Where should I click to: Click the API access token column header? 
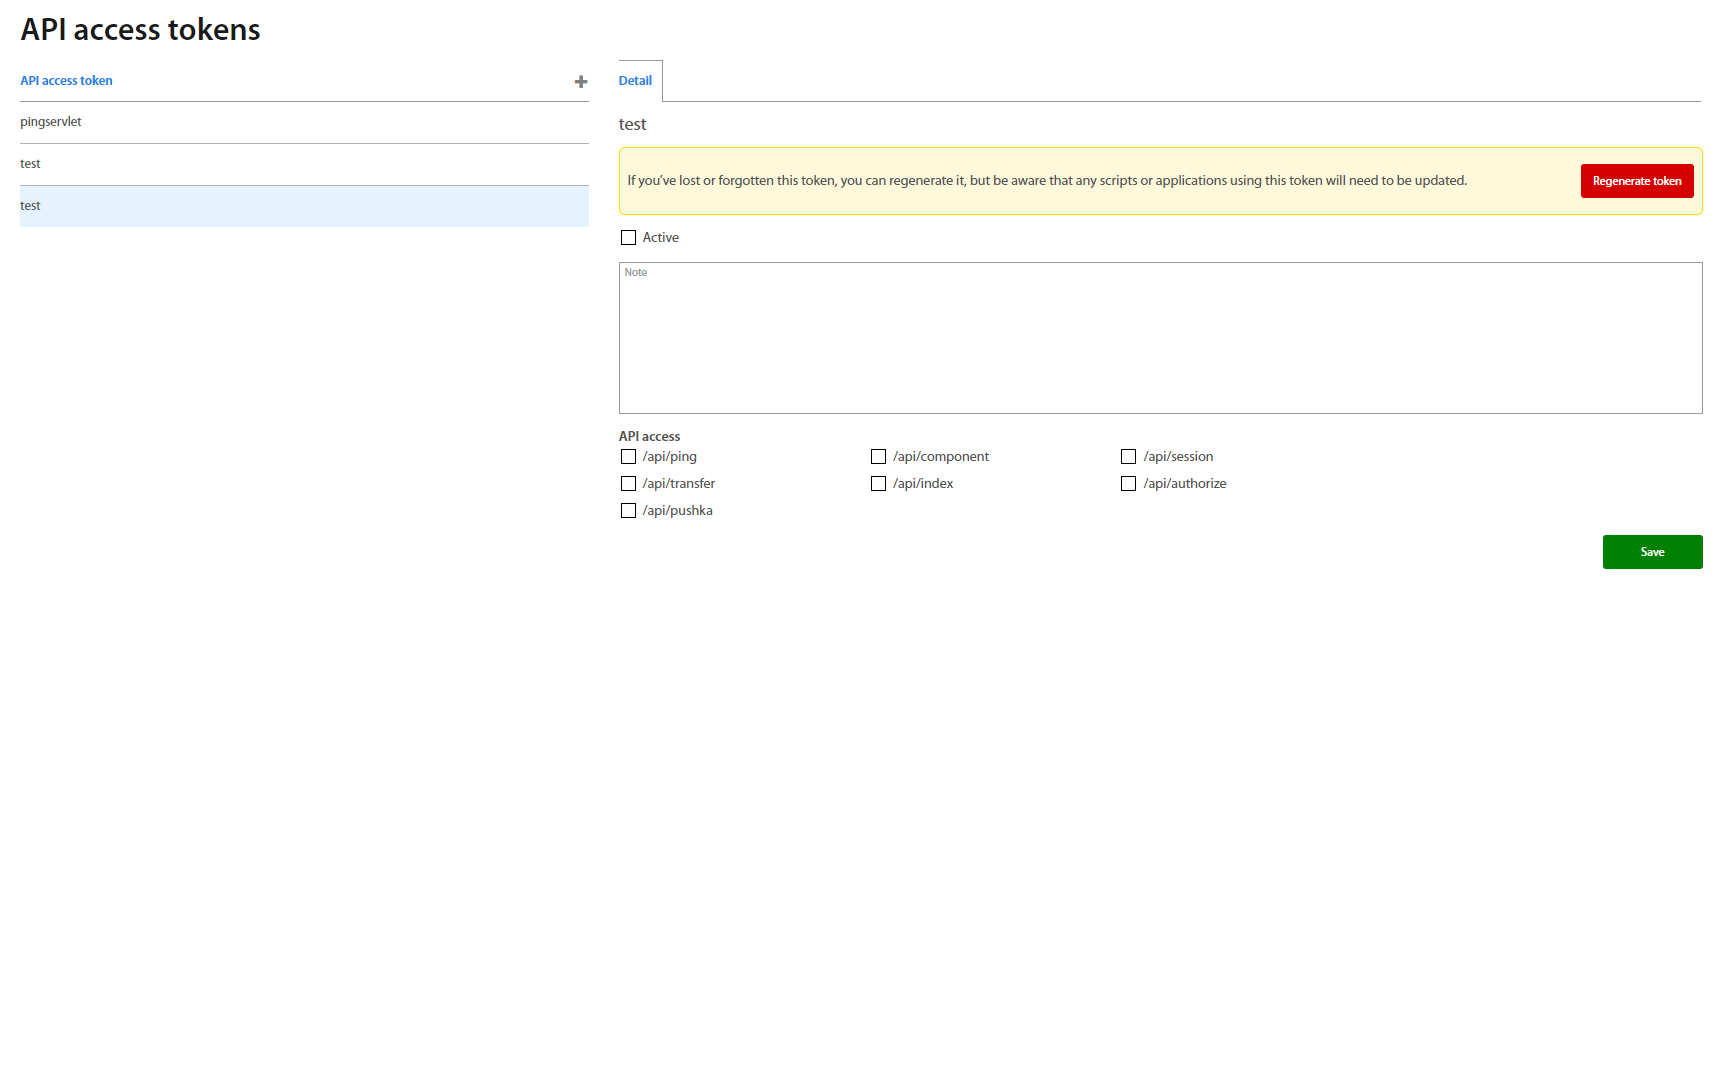coord(66,81)
